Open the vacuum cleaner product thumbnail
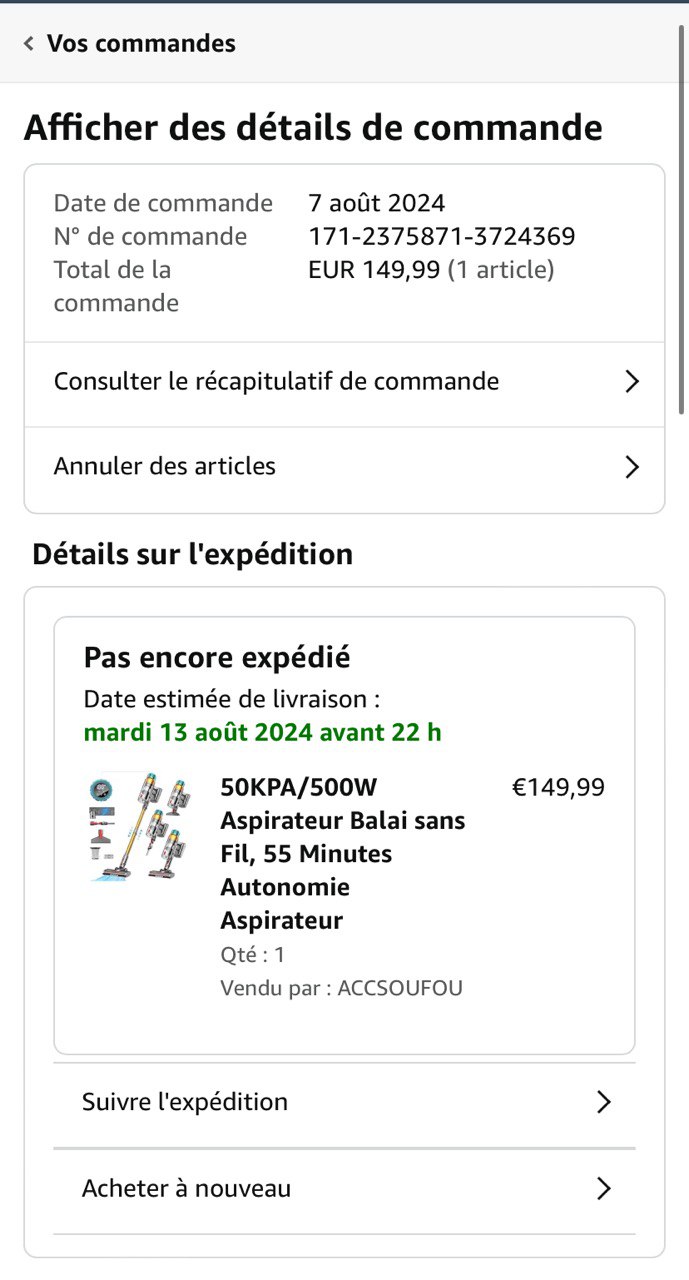 tap(138, 826)
